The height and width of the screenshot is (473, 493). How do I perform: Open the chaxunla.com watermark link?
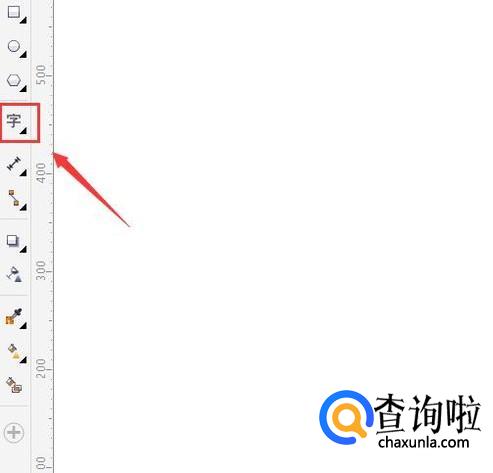point(424,443)
